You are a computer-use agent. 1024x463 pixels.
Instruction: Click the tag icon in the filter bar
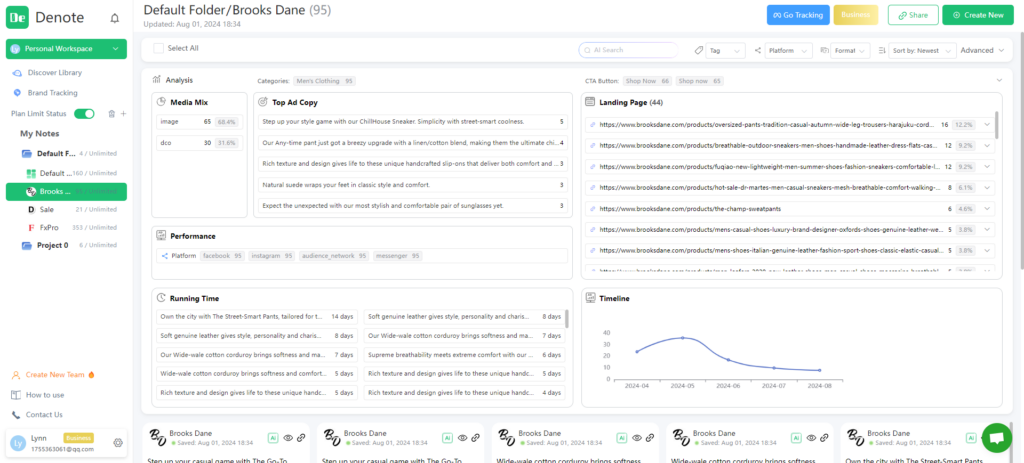point(699,50)
